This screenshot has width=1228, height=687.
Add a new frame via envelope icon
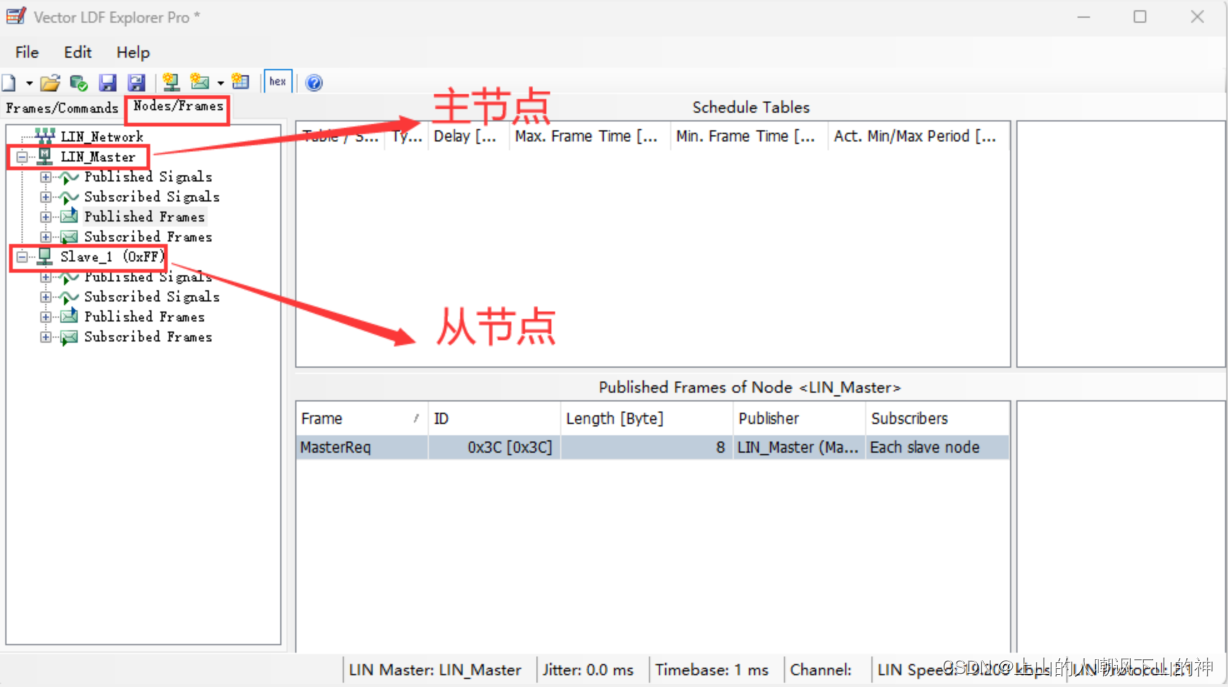click(x=200, y=83)
